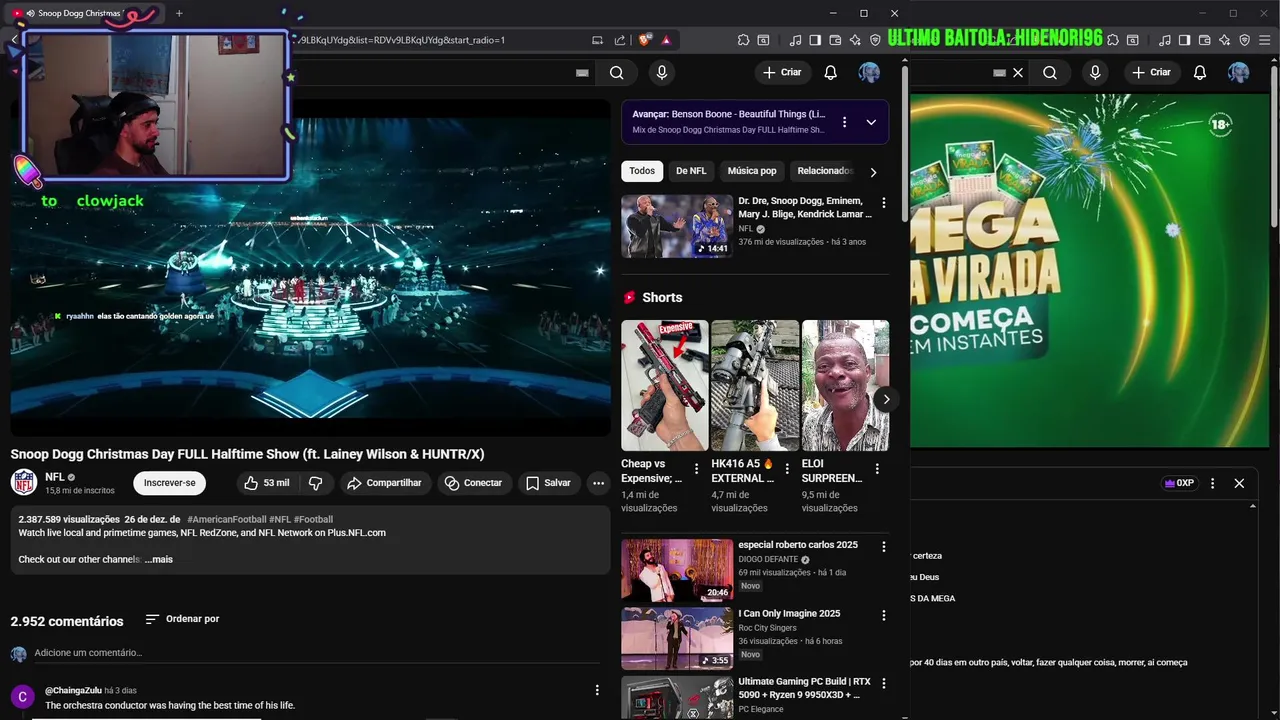Screen dimensions: 1280x720
Task: Show more filter chips with right arrow
Action: 873,171
